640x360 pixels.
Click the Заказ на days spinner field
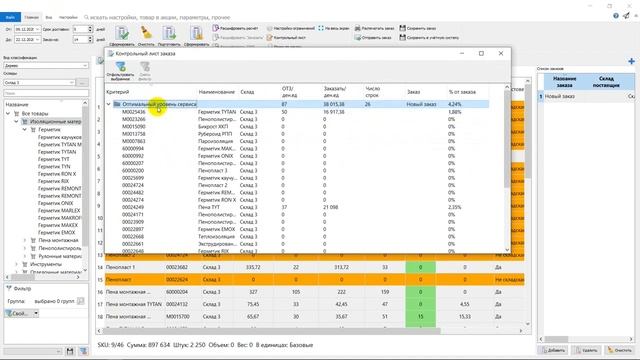pyautogui.click(x=83, y=40)
